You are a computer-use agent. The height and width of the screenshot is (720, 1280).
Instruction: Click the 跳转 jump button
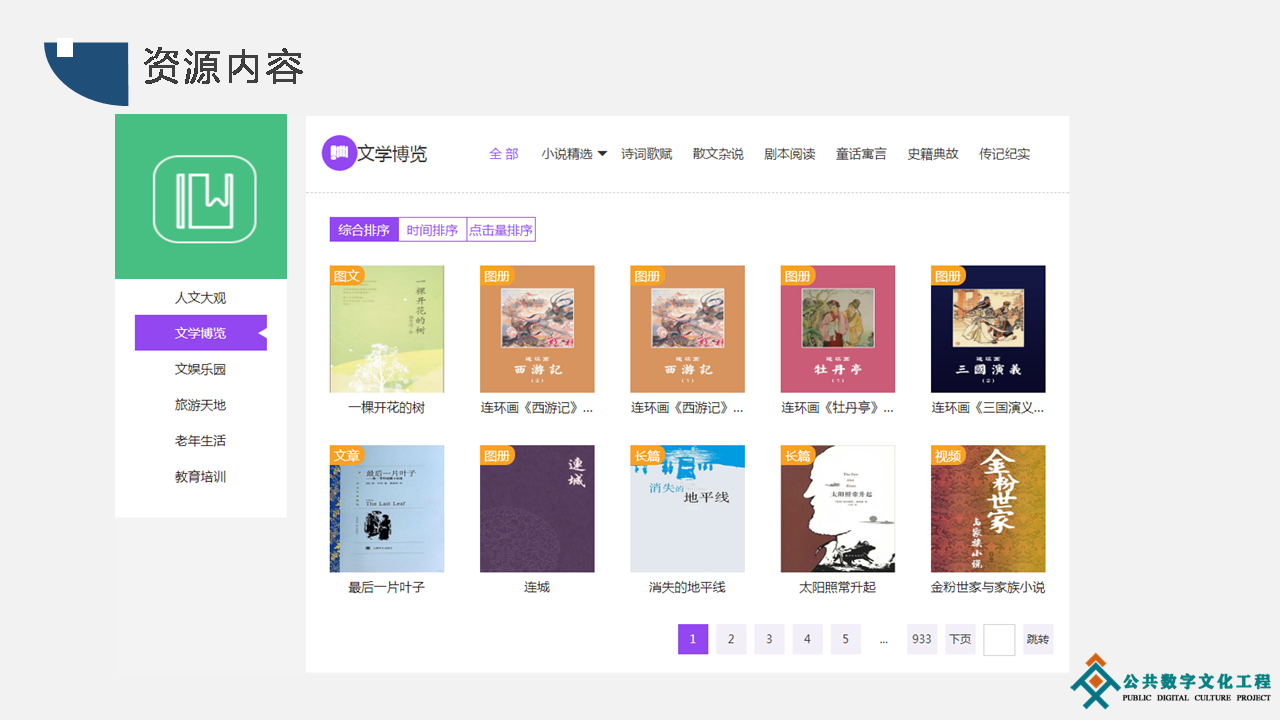click(x=1038, y=639)
